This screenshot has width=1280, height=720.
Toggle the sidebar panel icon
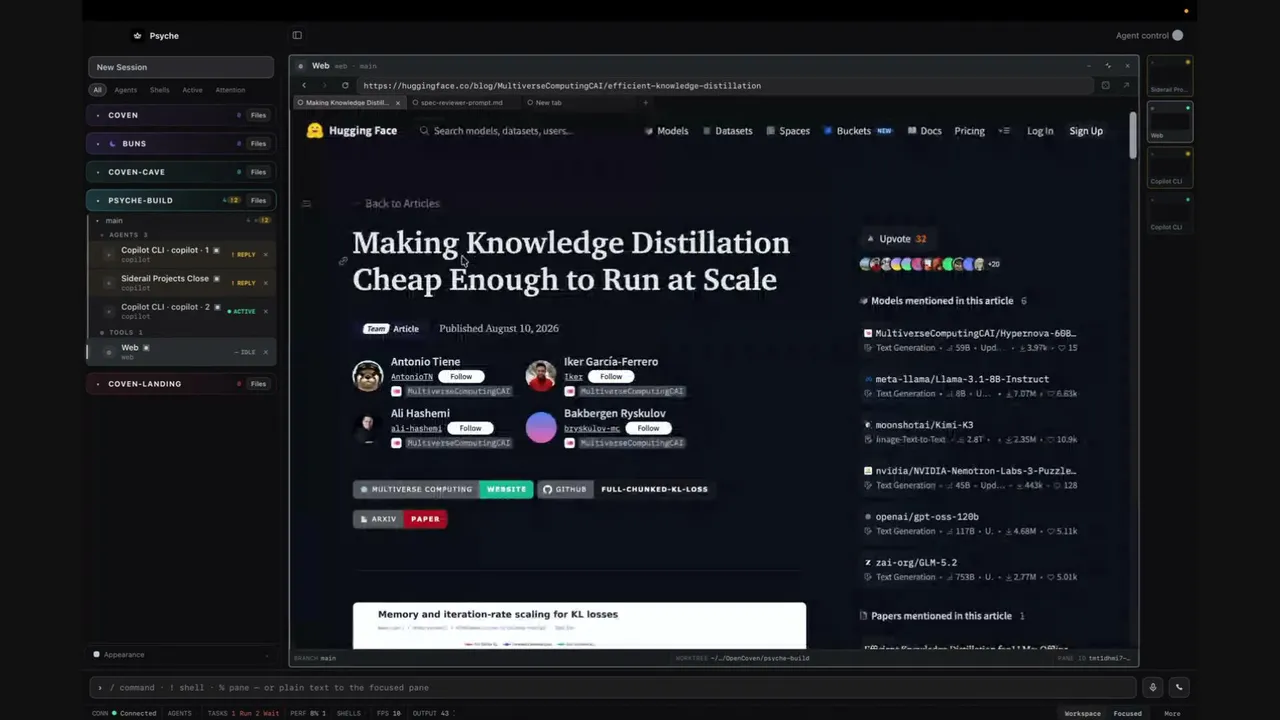pyautogui.click(x=297, y=36)
